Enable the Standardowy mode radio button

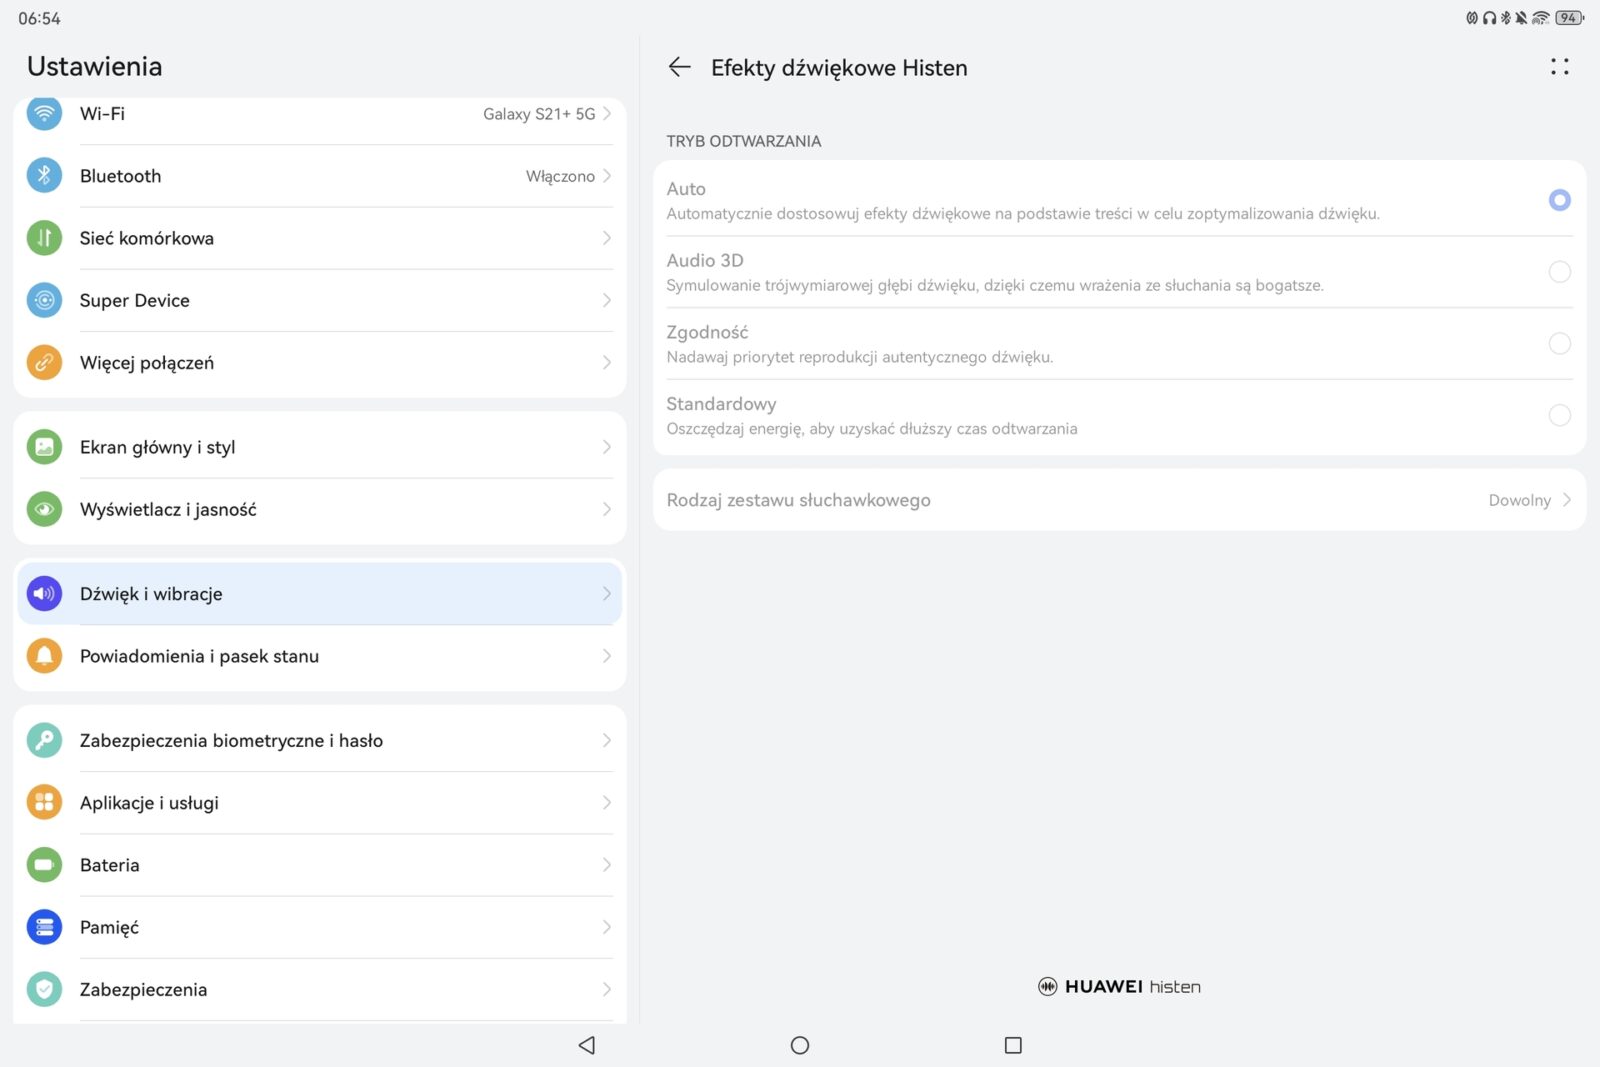(x=1559, y=415)
